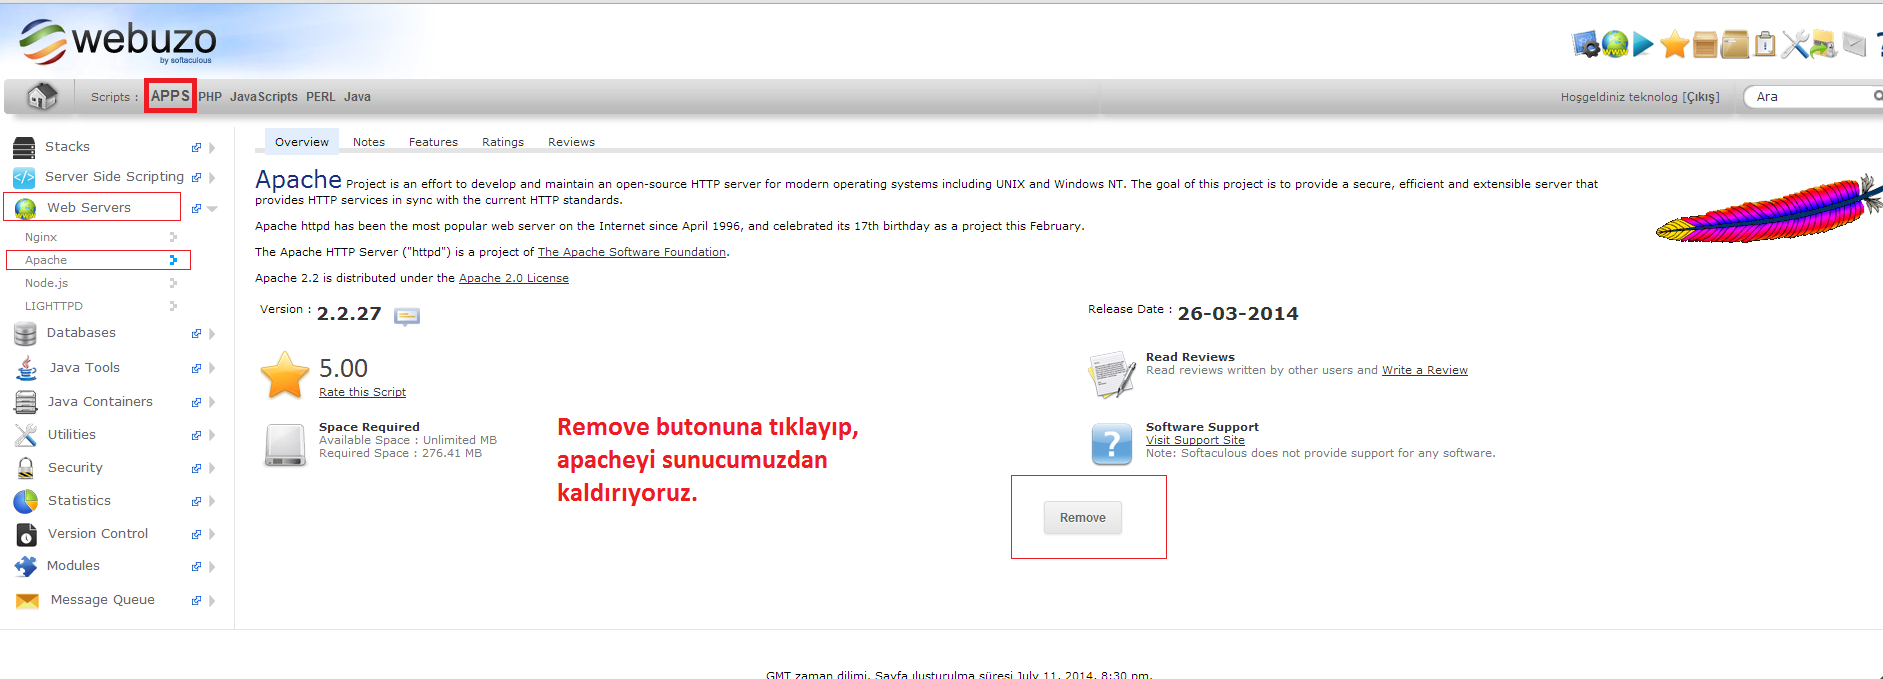
Task: Open the Reviews tab
Action: coord(571,142)
